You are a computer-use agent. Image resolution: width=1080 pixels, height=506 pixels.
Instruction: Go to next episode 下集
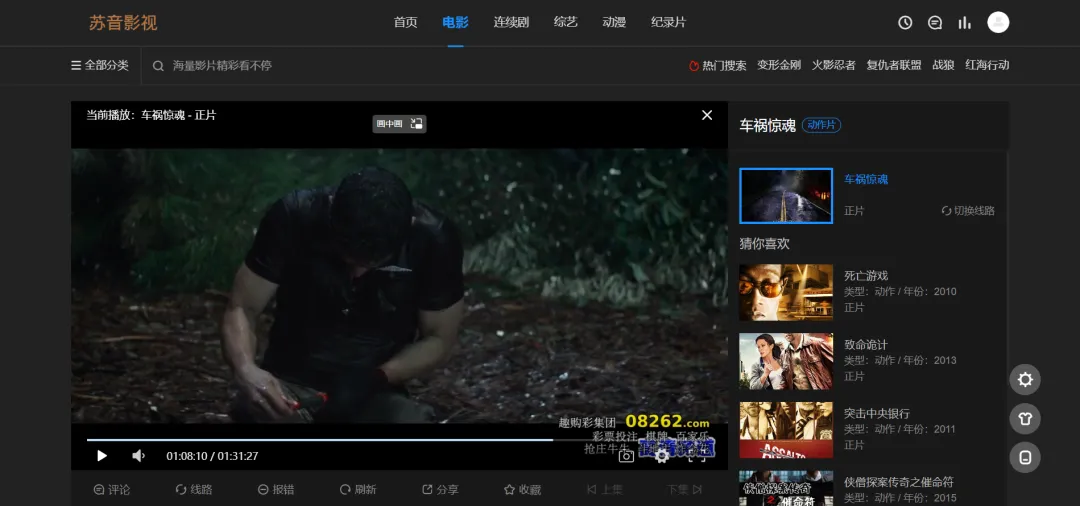[x=685, y=489]
